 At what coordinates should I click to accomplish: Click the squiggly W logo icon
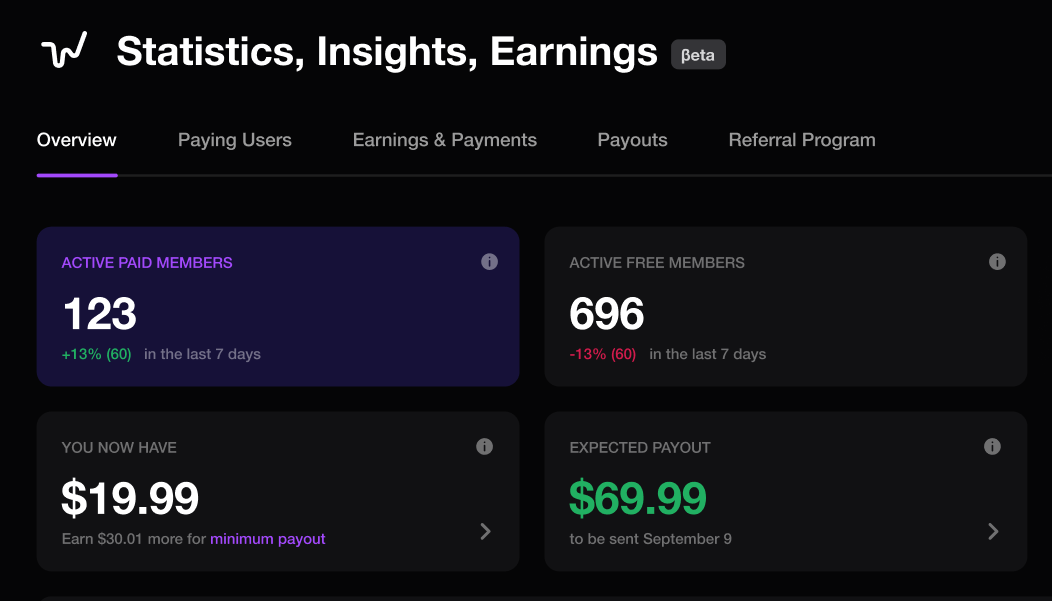coord(64,50)
